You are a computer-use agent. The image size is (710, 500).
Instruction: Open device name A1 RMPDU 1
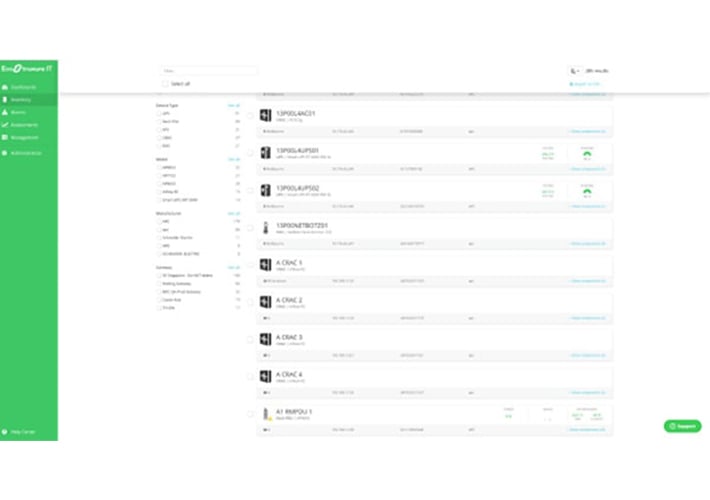click(x=294, y=412)
